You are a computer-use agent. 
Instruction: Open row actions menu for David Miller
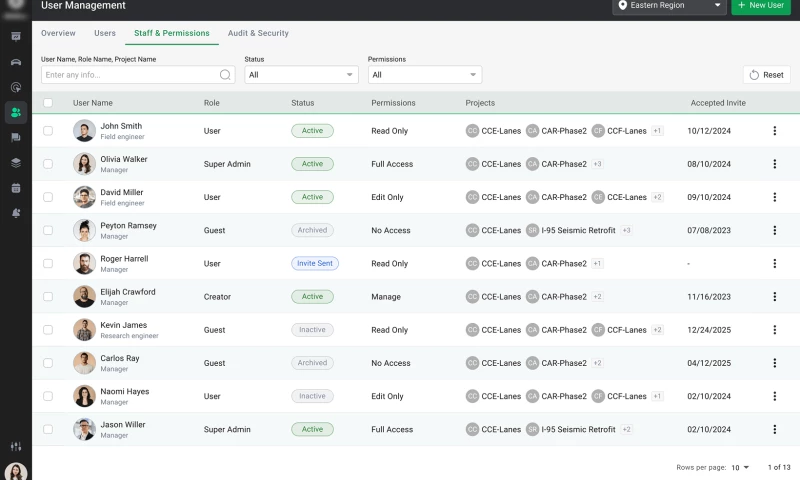(x=774, y=197)
